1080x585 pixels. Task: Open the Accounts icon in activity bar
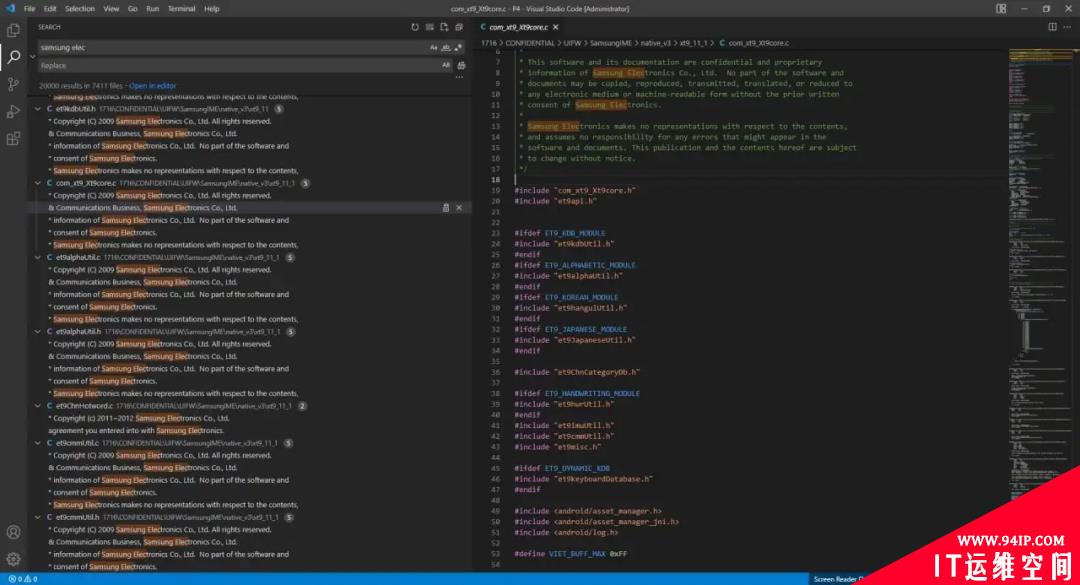coord(13,532)
